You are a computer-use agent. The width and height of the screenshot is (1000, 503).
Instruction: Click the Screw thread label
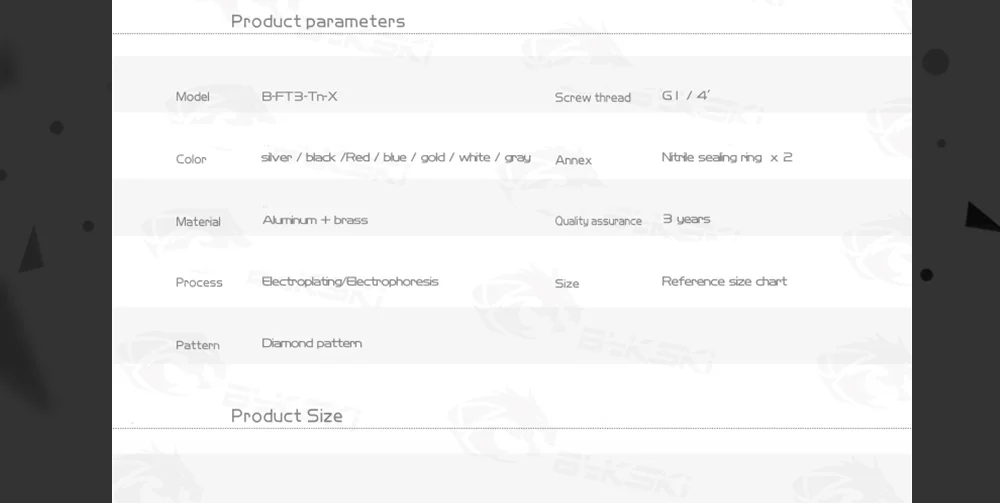point(592,98)
